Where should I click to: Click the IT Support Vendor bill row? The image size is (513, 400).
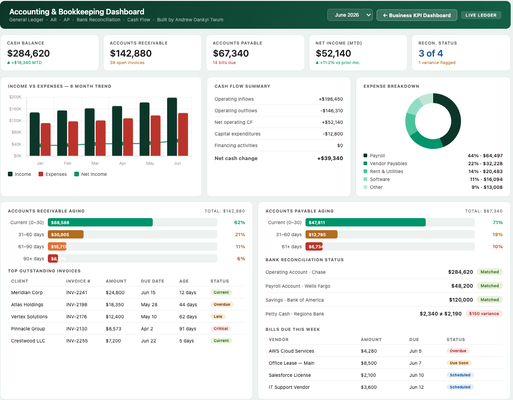pos(384,387)
